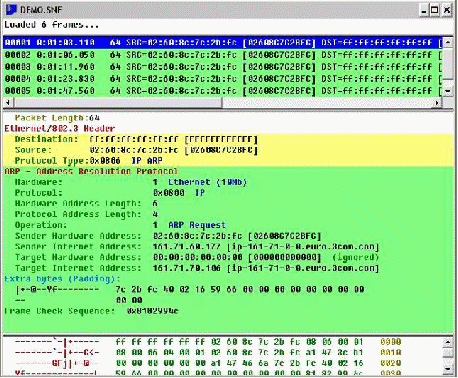
Task: Click the Target Internet Address line
Action: click(197, 268)
